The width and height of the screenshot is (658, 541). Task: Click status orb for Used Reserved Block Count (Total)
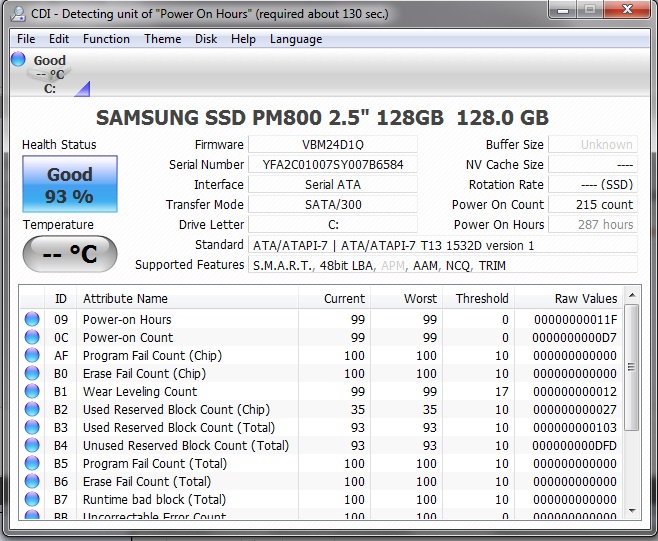pos(32,428)
